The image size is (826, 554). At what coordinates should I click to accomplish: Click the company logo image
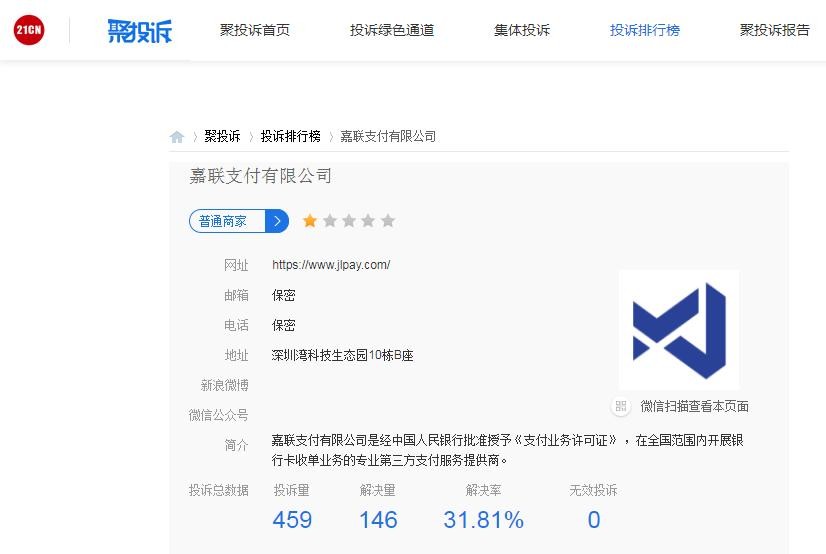coord(679,330)
